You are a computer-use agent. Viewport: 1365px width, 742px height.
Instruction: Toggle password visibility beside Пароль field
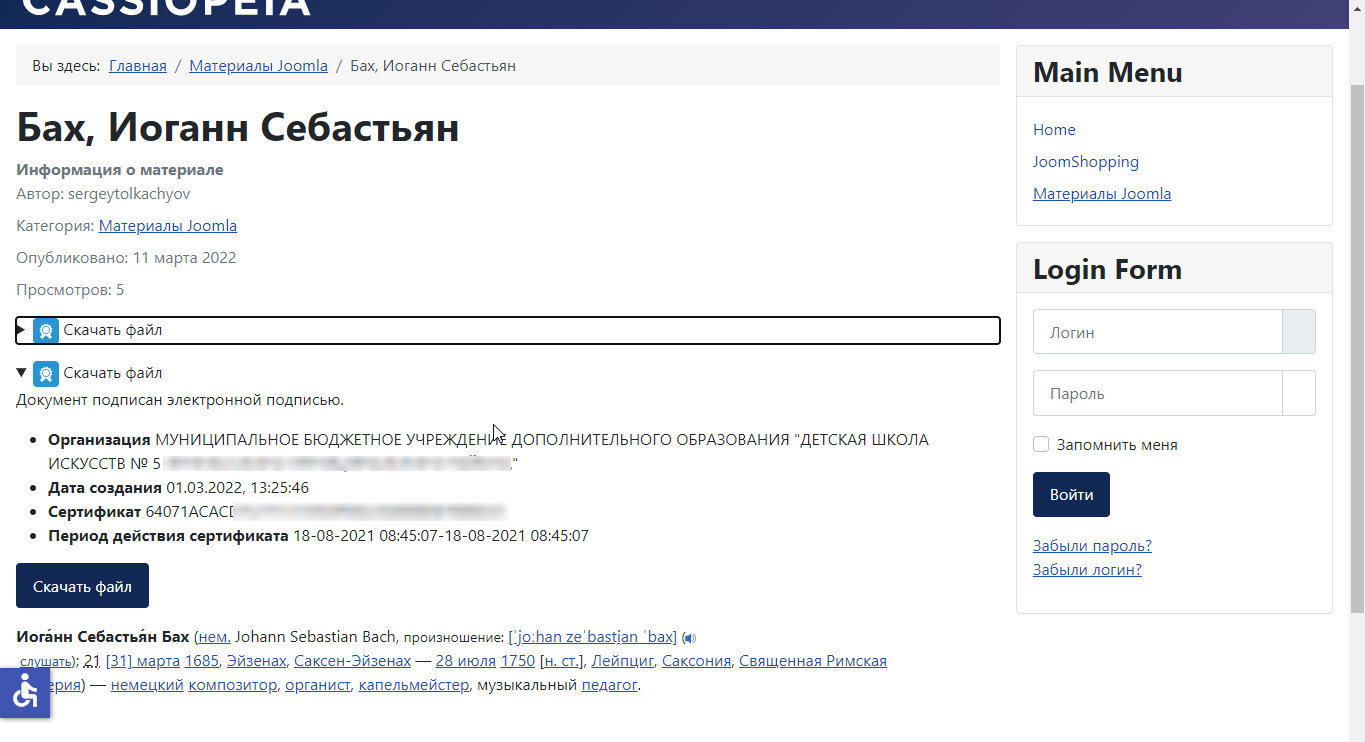pos(1298,393)
